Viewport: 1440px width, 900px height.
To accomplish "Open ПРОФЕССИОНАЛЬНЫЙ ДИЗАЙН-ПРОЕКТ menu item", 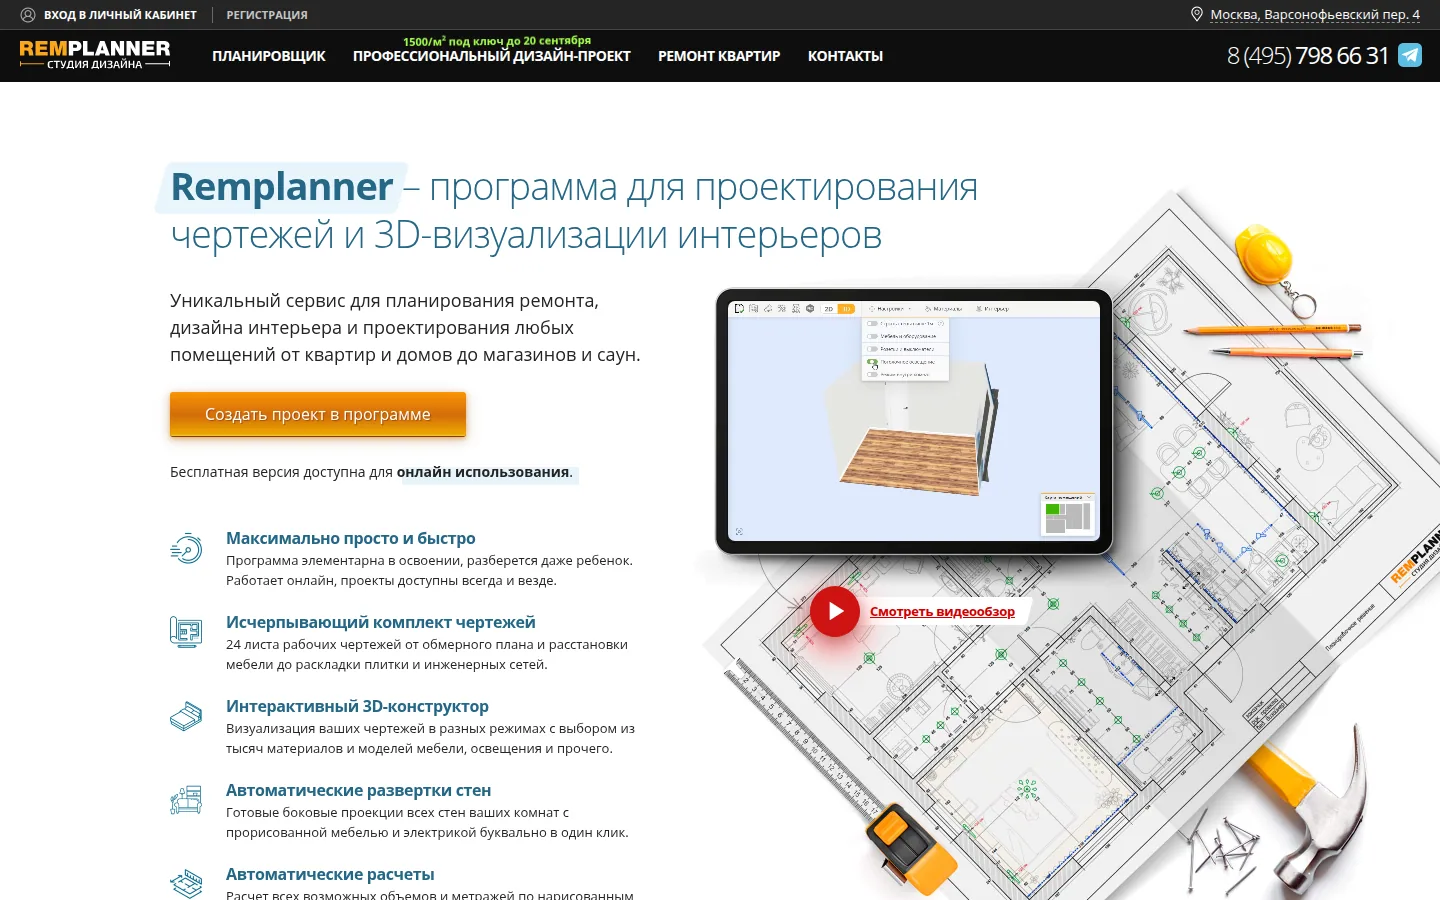I will pos(492,56).
